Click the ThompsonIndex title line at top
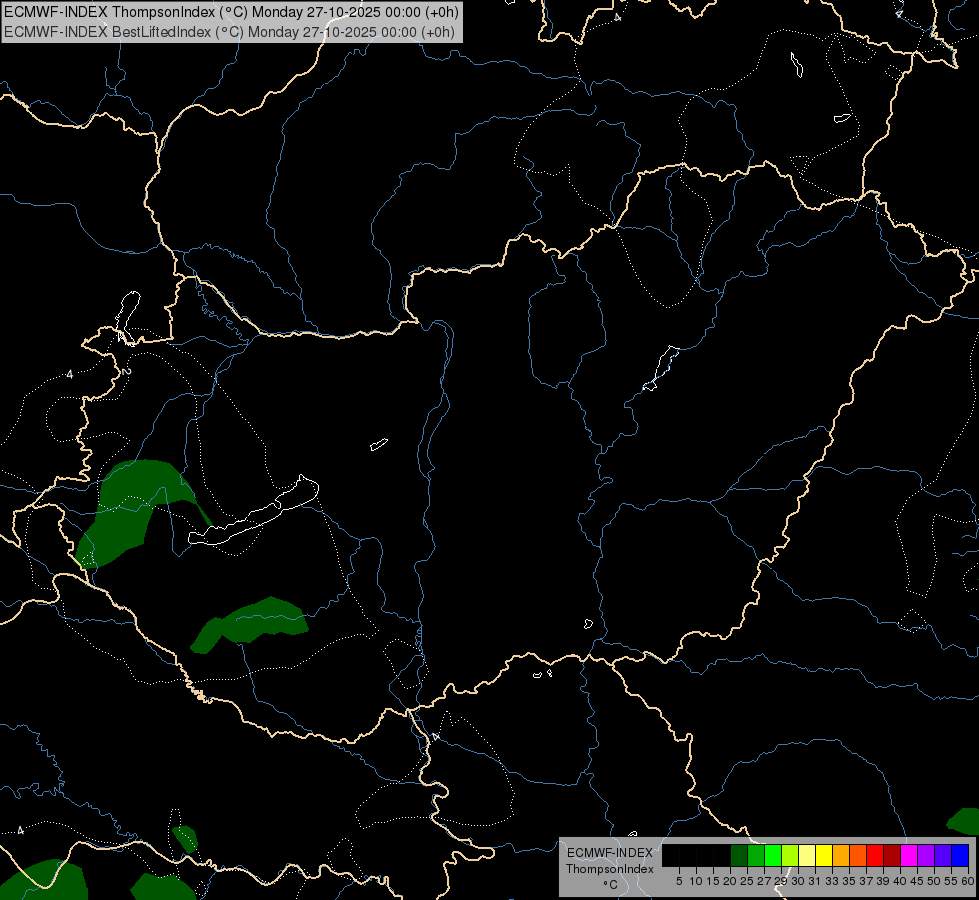The width and height of the screenshot is (979, 900). click(x=231, y=11)
